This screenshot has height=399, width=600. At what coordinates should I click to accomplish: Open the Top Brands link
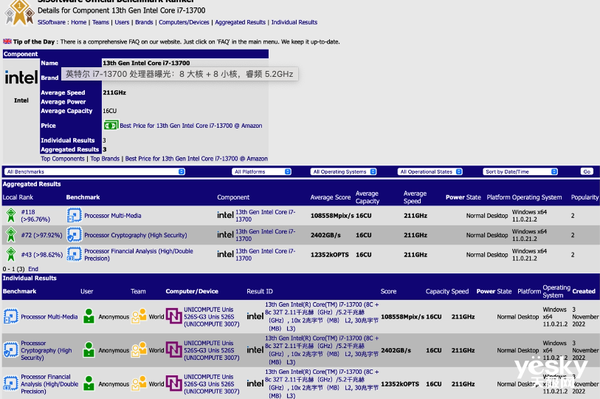(105, 158)
